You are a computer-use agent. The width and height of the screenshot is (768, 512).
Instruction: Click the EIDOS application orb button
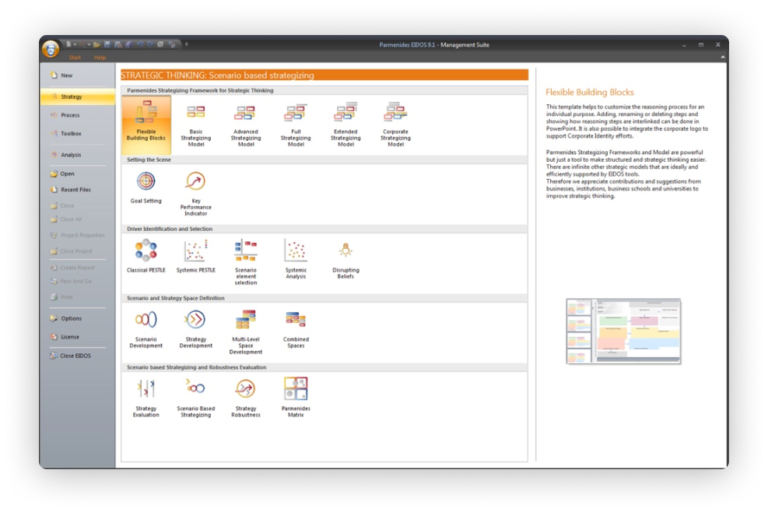pyautogui.click(x=51, y=50)
